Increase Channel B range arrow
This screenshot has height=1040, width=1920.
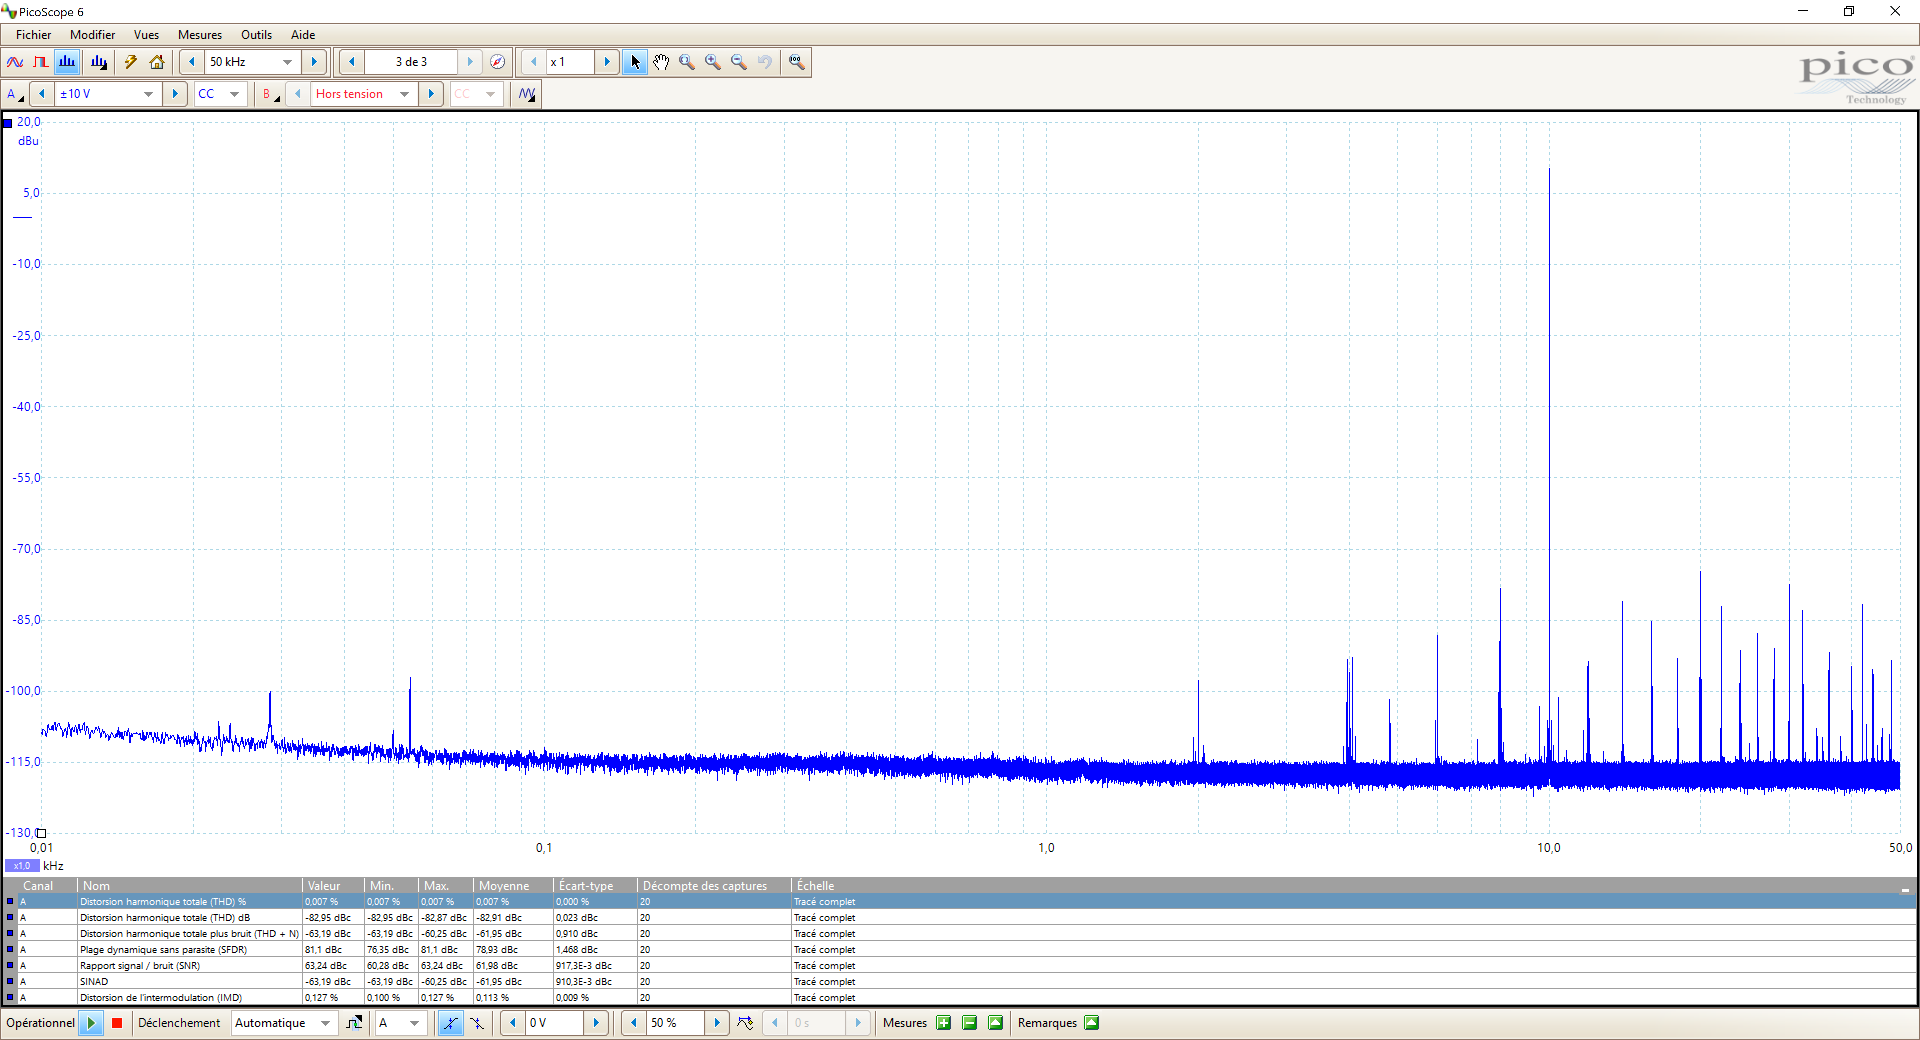point(431,94)
